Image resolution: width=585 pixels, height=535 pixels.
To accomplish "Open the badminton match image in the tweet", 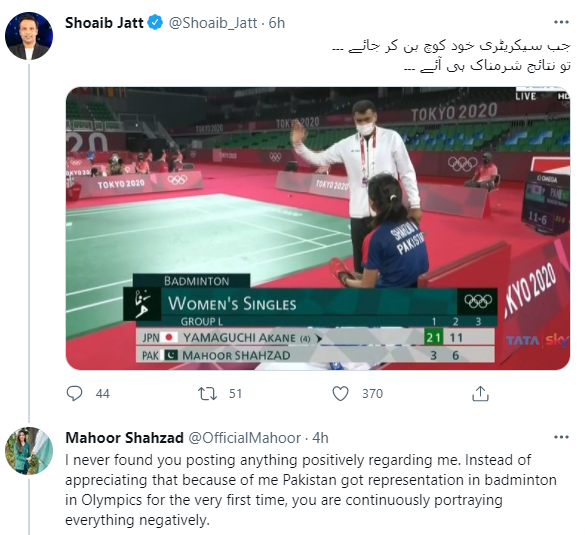I will pyautogui.click(x=318, y=228).
